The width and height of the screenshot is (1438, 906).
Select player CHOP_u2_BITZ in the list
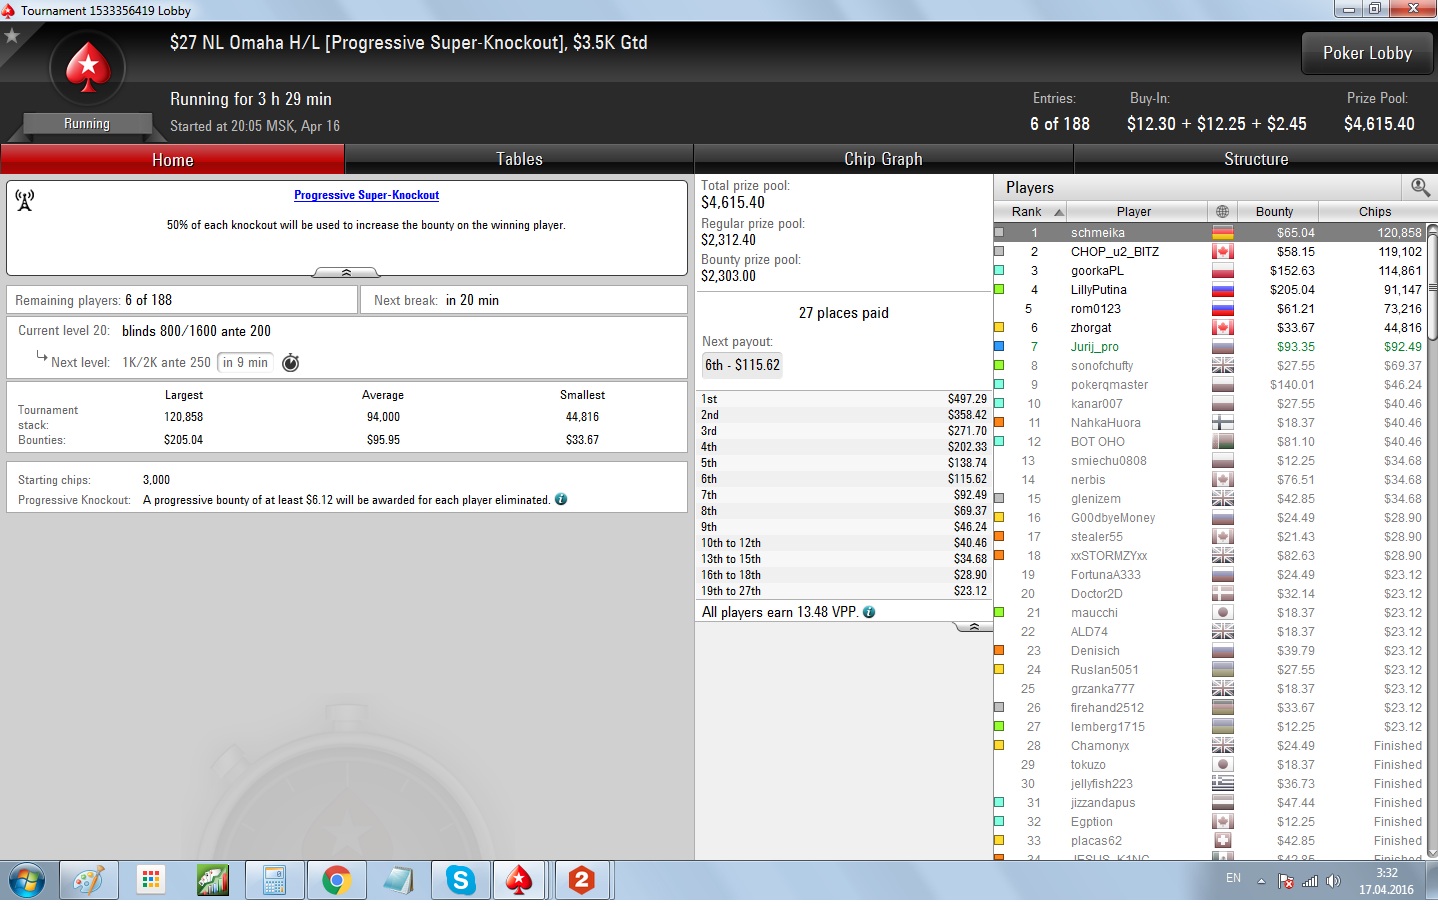[x=1209, y=252]
